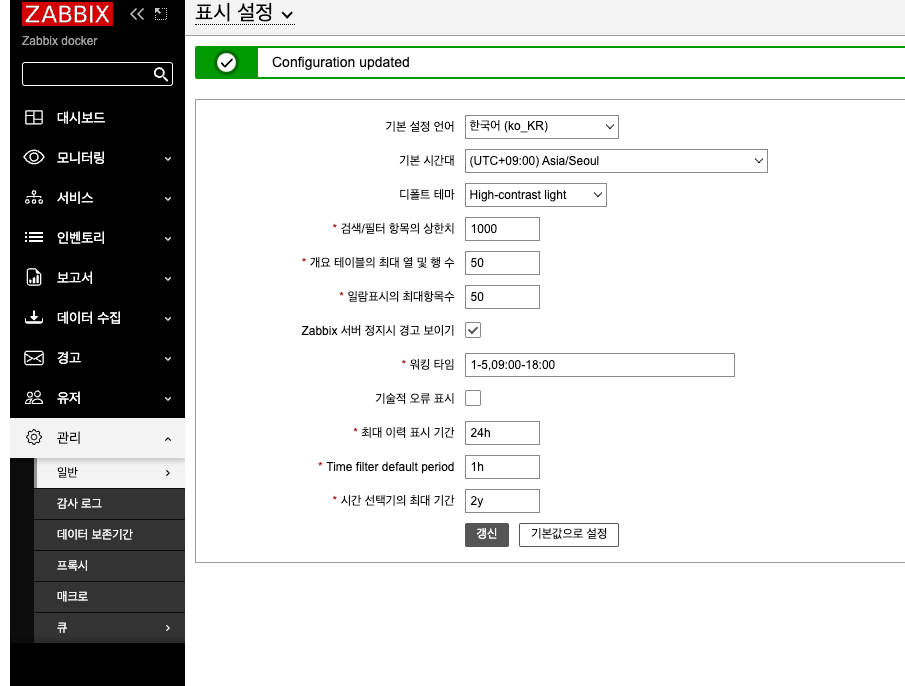Expand 서비스 menu chevron

click(168, 198)
